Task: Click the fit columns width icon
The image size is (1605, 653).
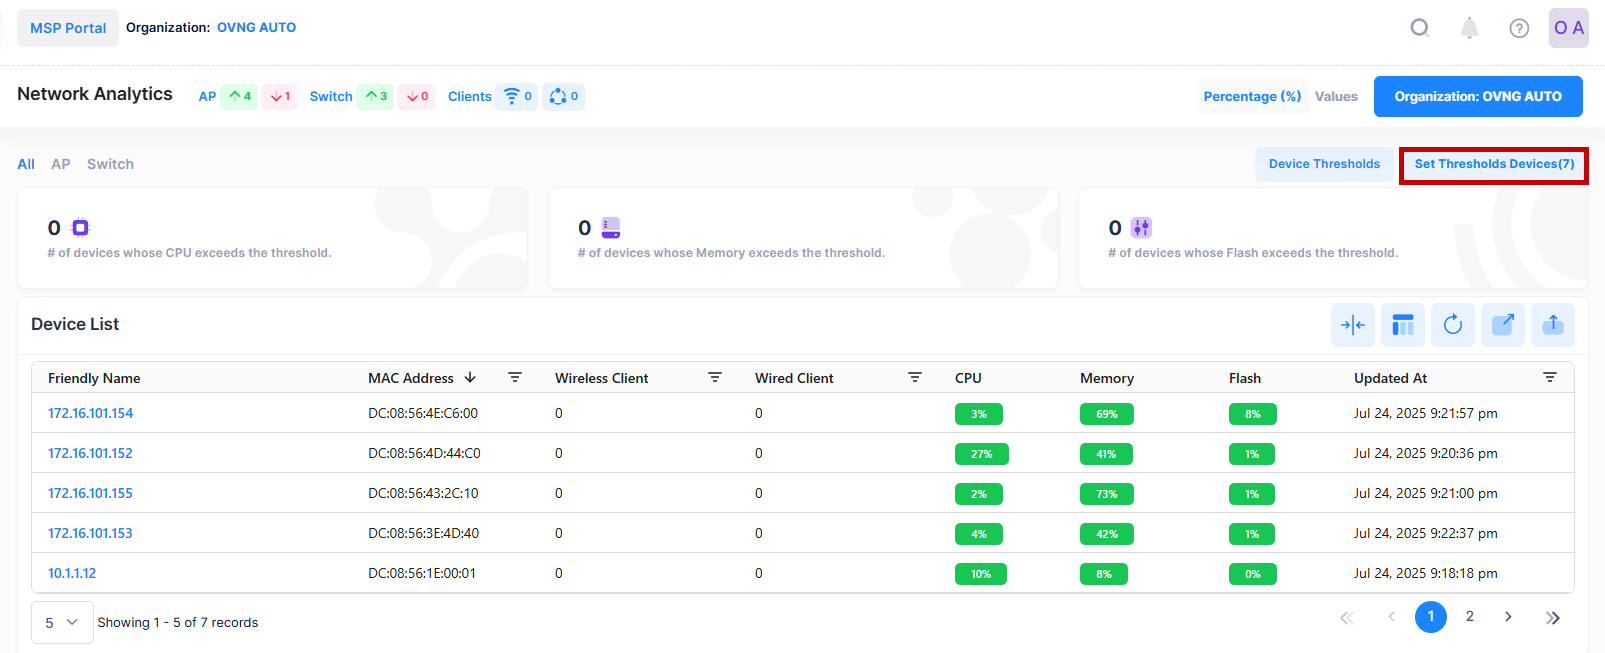Action: pos(1352,325)
